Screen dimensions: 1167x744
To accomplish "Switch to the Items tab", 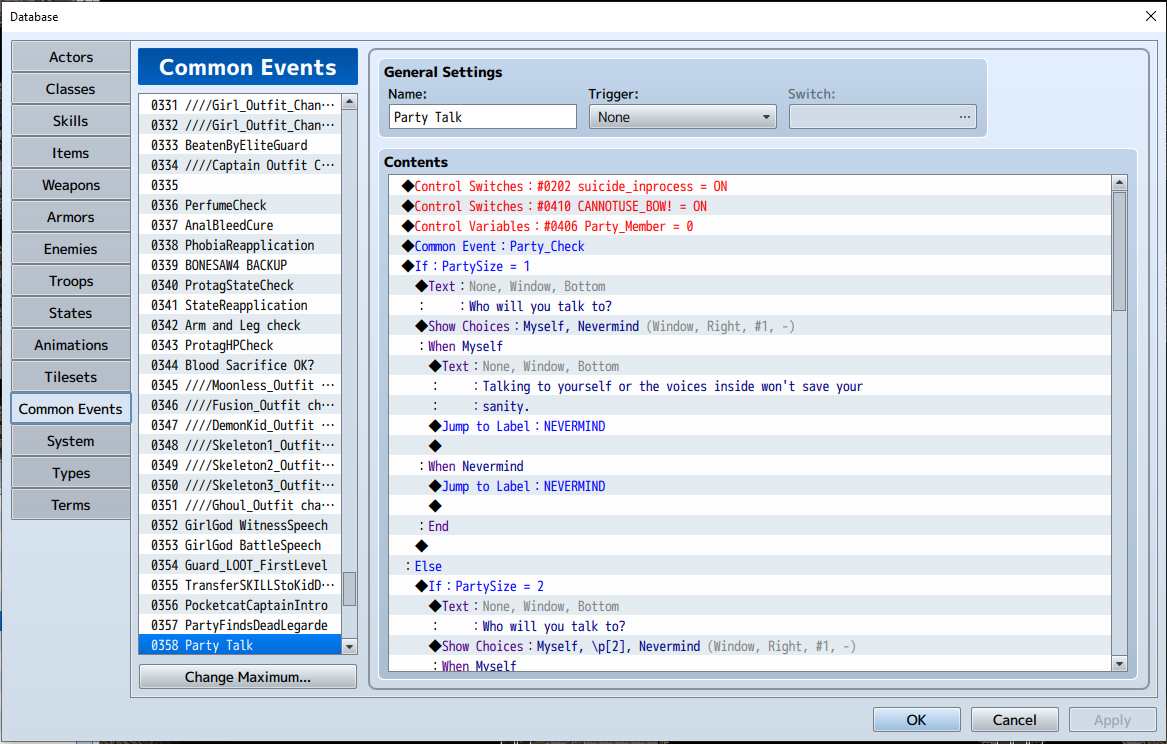I will click(x=71, y=153).
